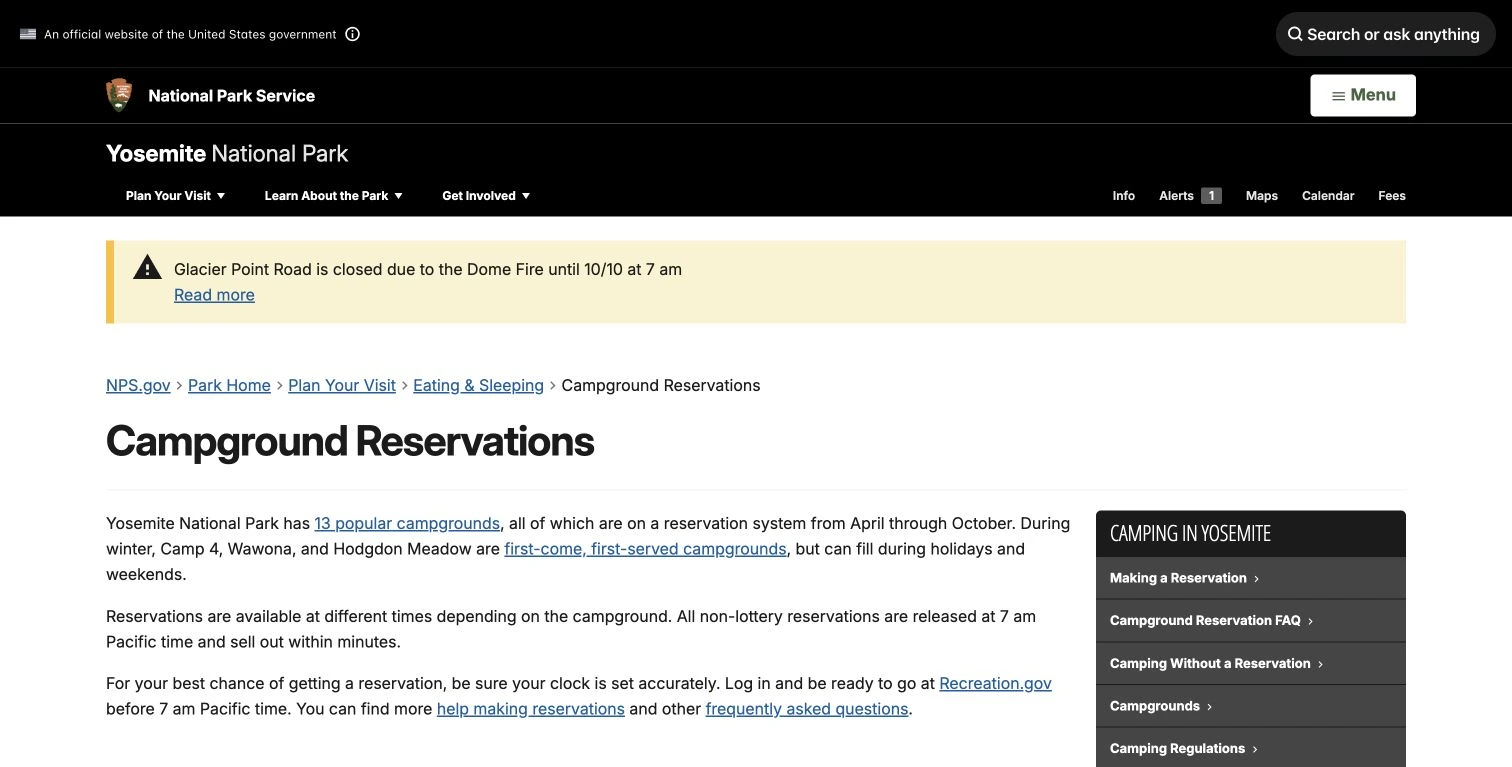1512x767 pixels.
Task: Open Camping Without a Reservation sidebar item
Action: tap(1251, 663)
